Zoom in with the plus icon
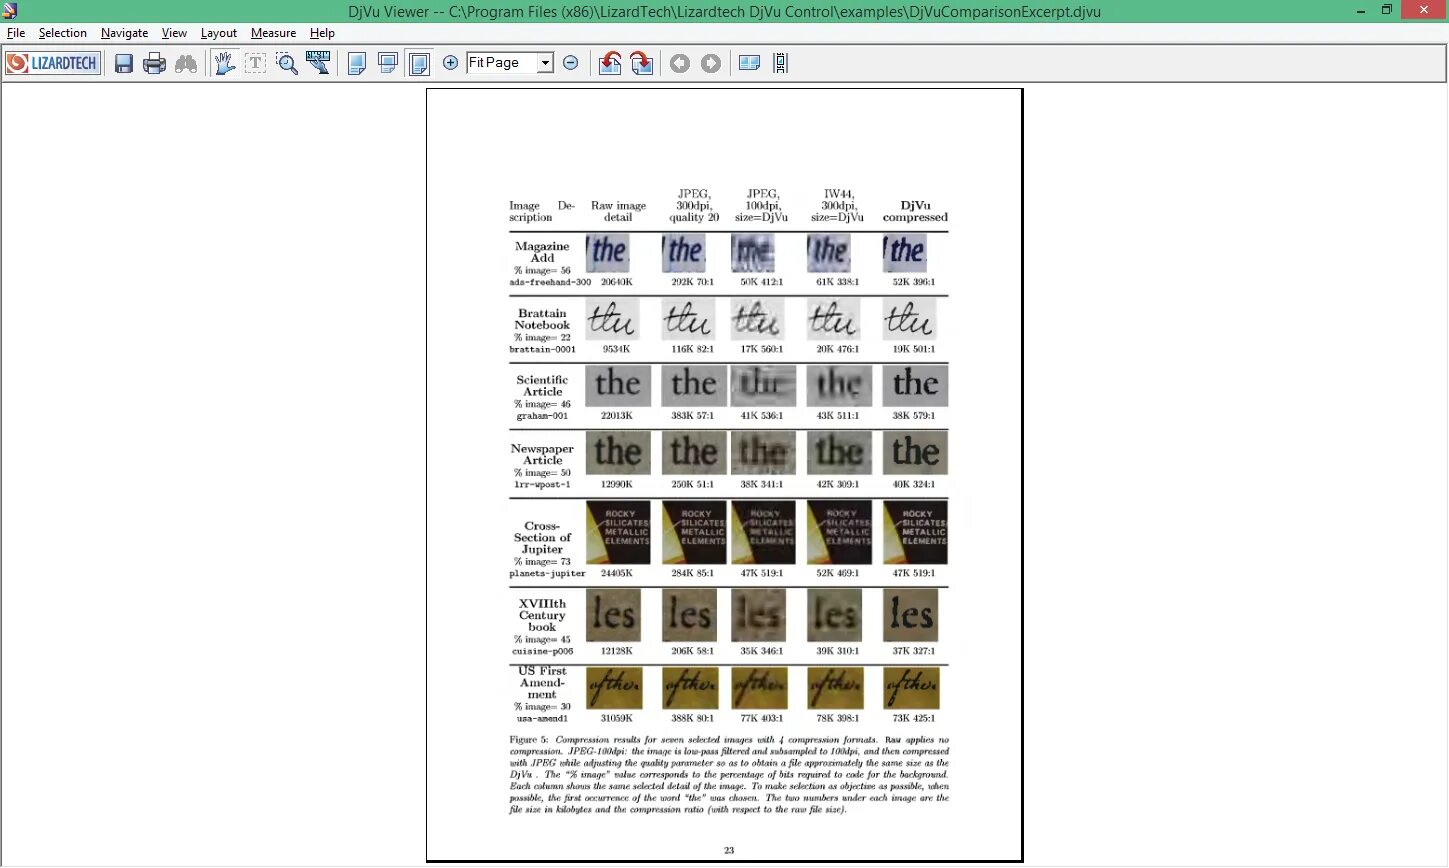 click(x=451, y=63)
